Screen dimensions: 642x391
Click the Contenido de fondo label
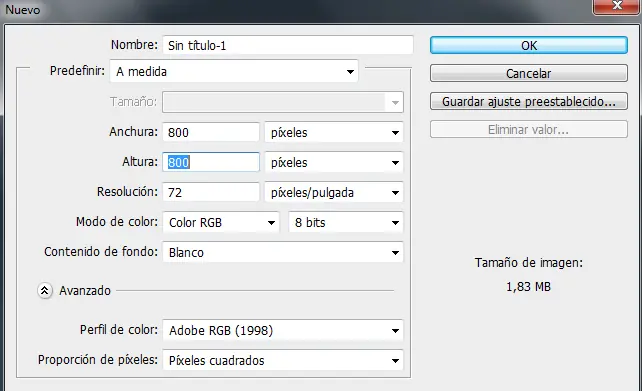(x=101, y=251)
